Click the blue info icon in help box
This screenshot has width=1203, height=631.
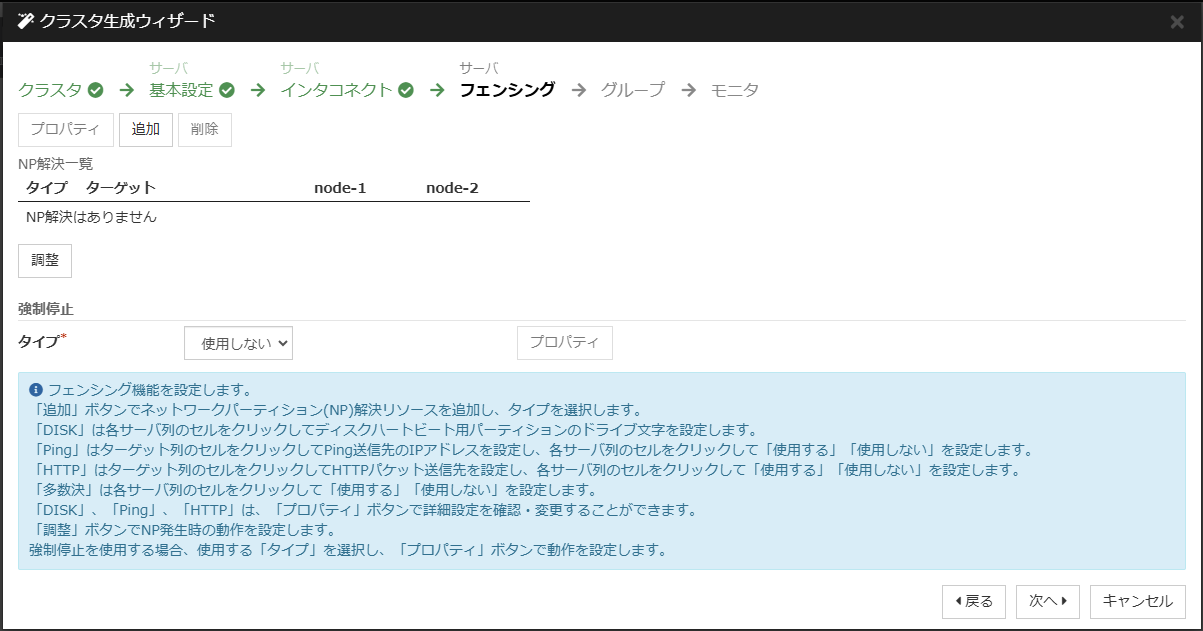pos(36,390)
